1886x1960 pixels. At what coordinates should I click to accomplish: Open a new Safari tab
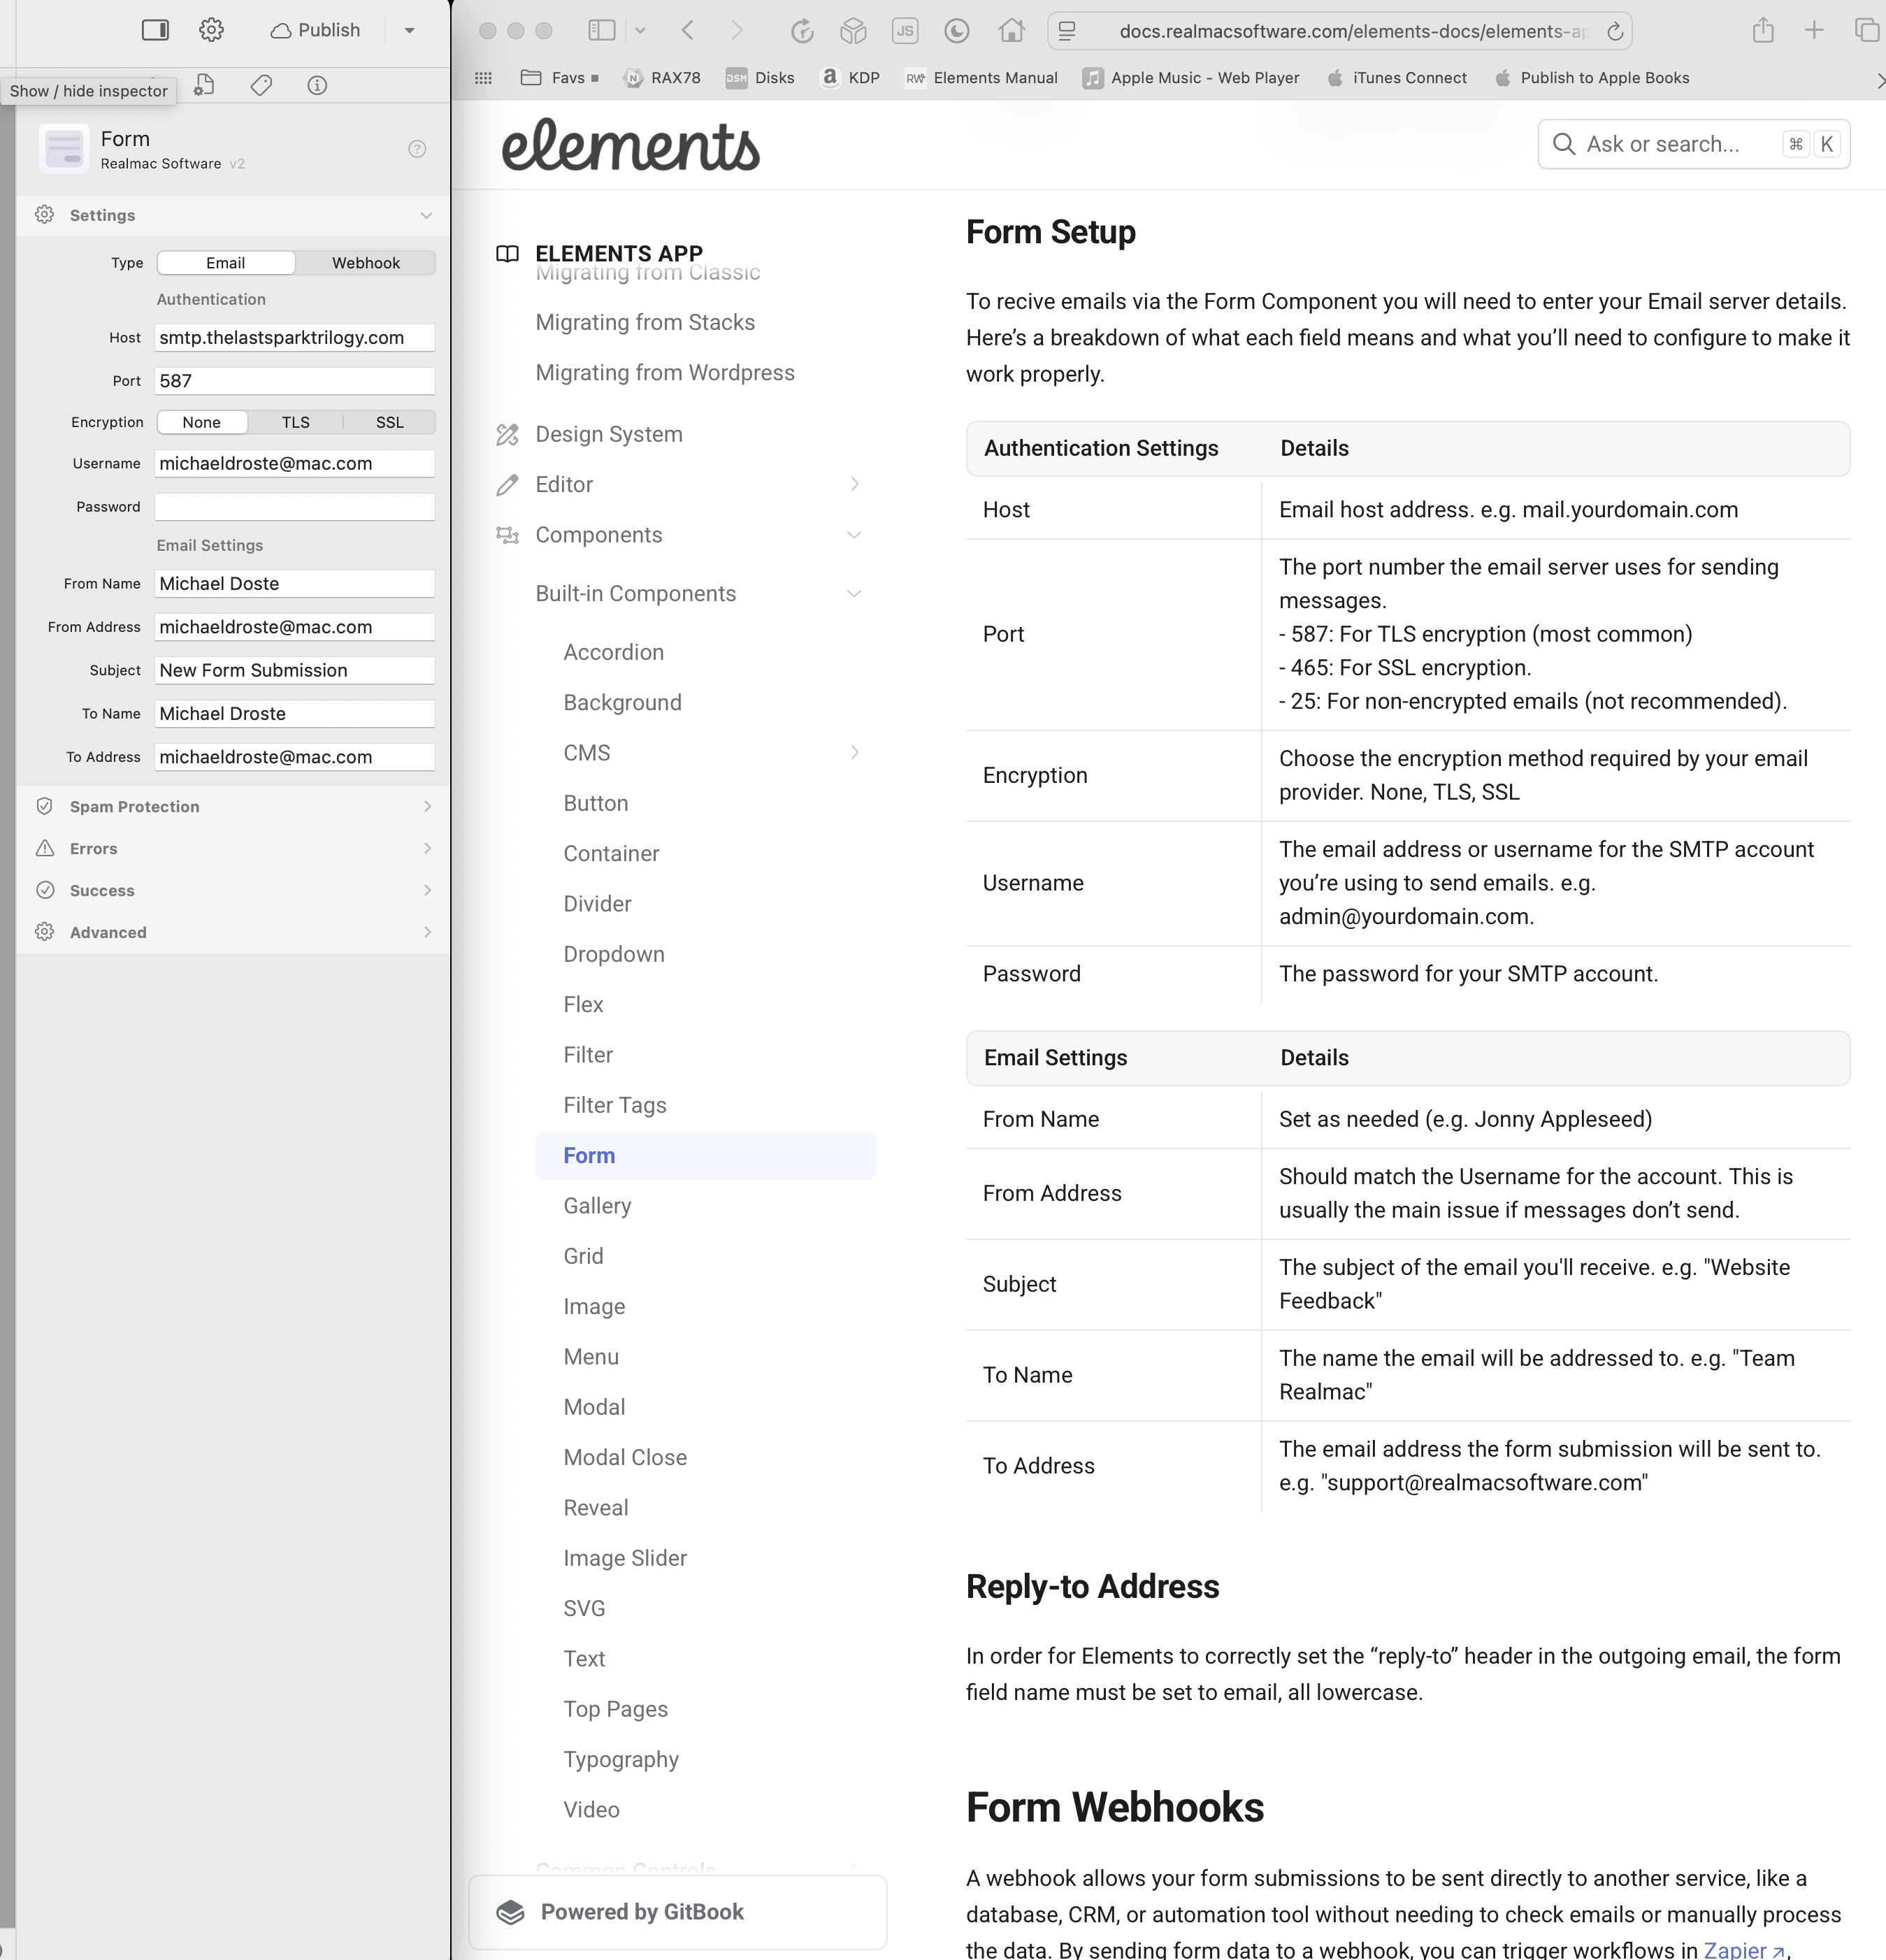1814,30
